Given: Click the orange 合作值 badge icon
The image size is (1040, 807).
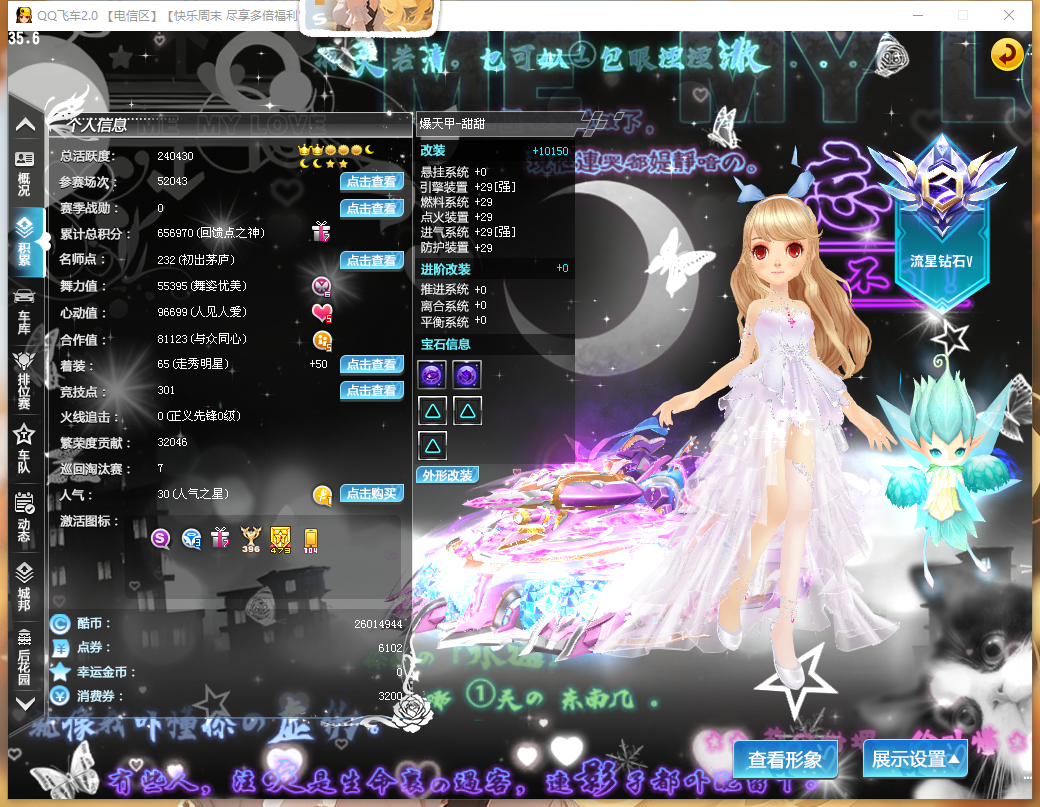Looking at the screenshot, I should [322, 340].
